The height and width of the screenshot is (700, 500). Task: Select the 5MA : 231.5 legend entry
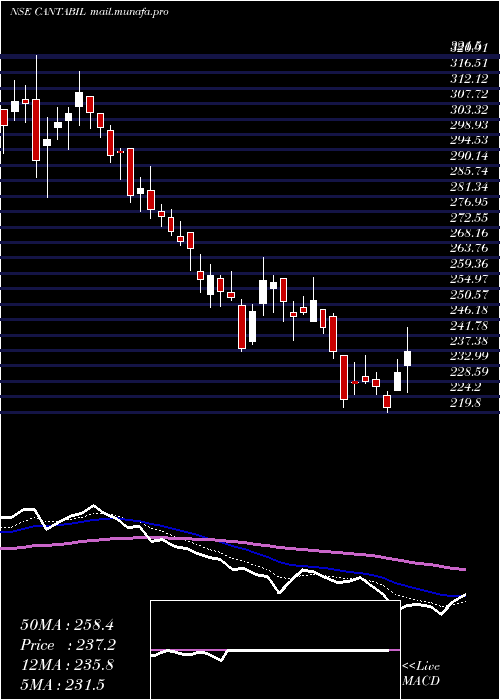click(62, 684)
